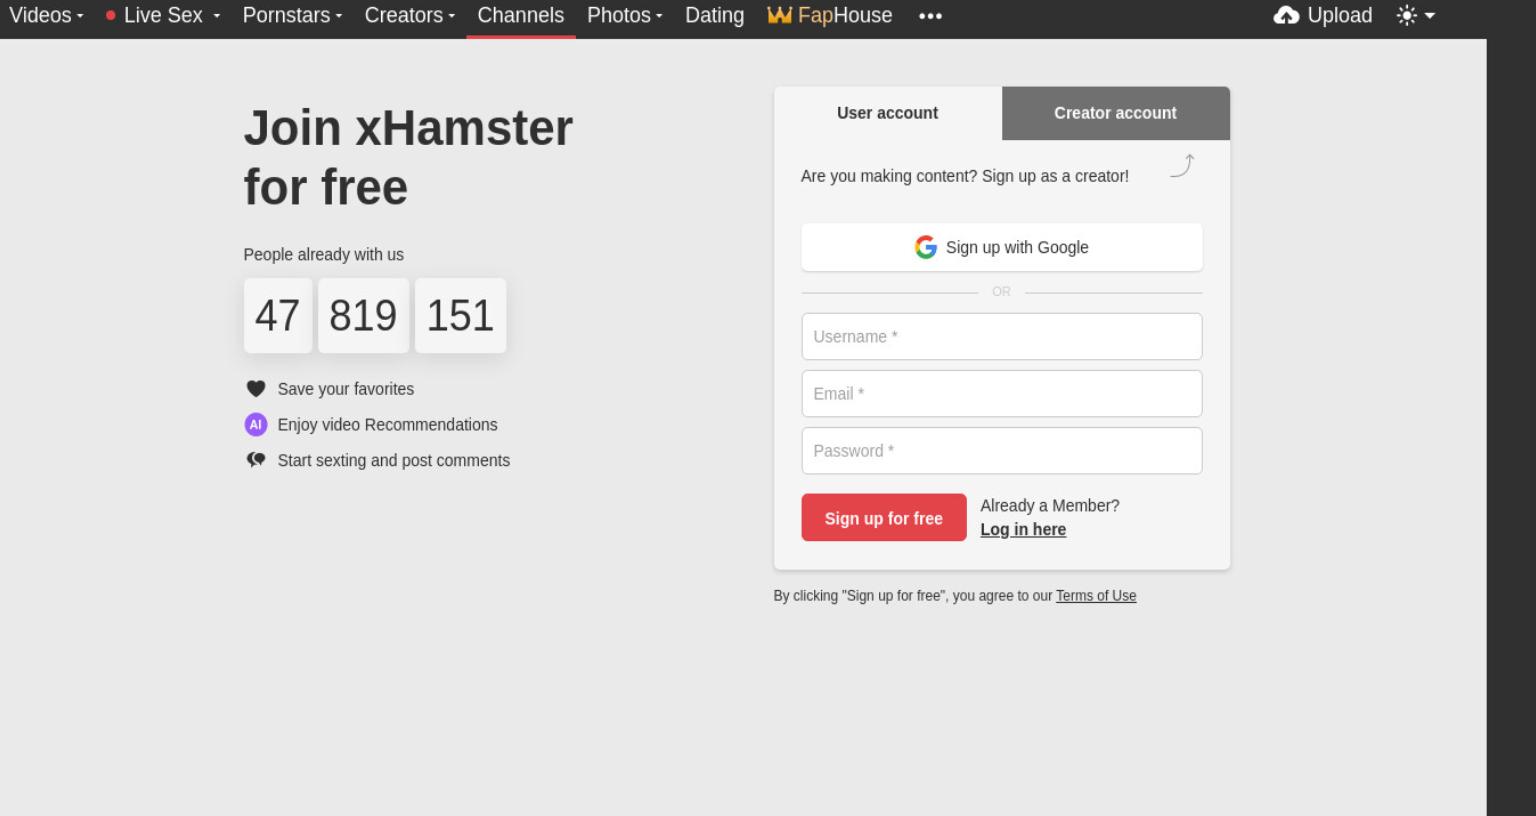Select the User account tab
1536x816 pixels.
click(887, 113)
